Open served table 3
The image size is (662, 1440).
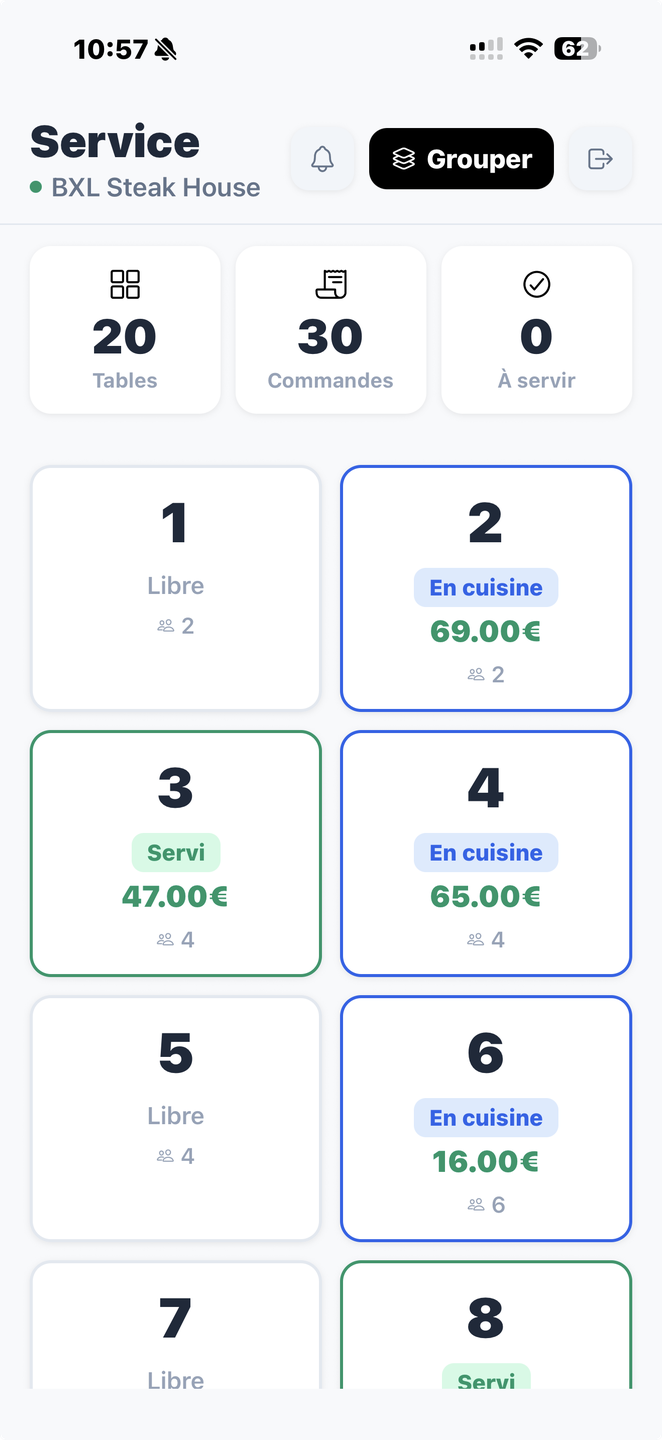pos(176,853)
